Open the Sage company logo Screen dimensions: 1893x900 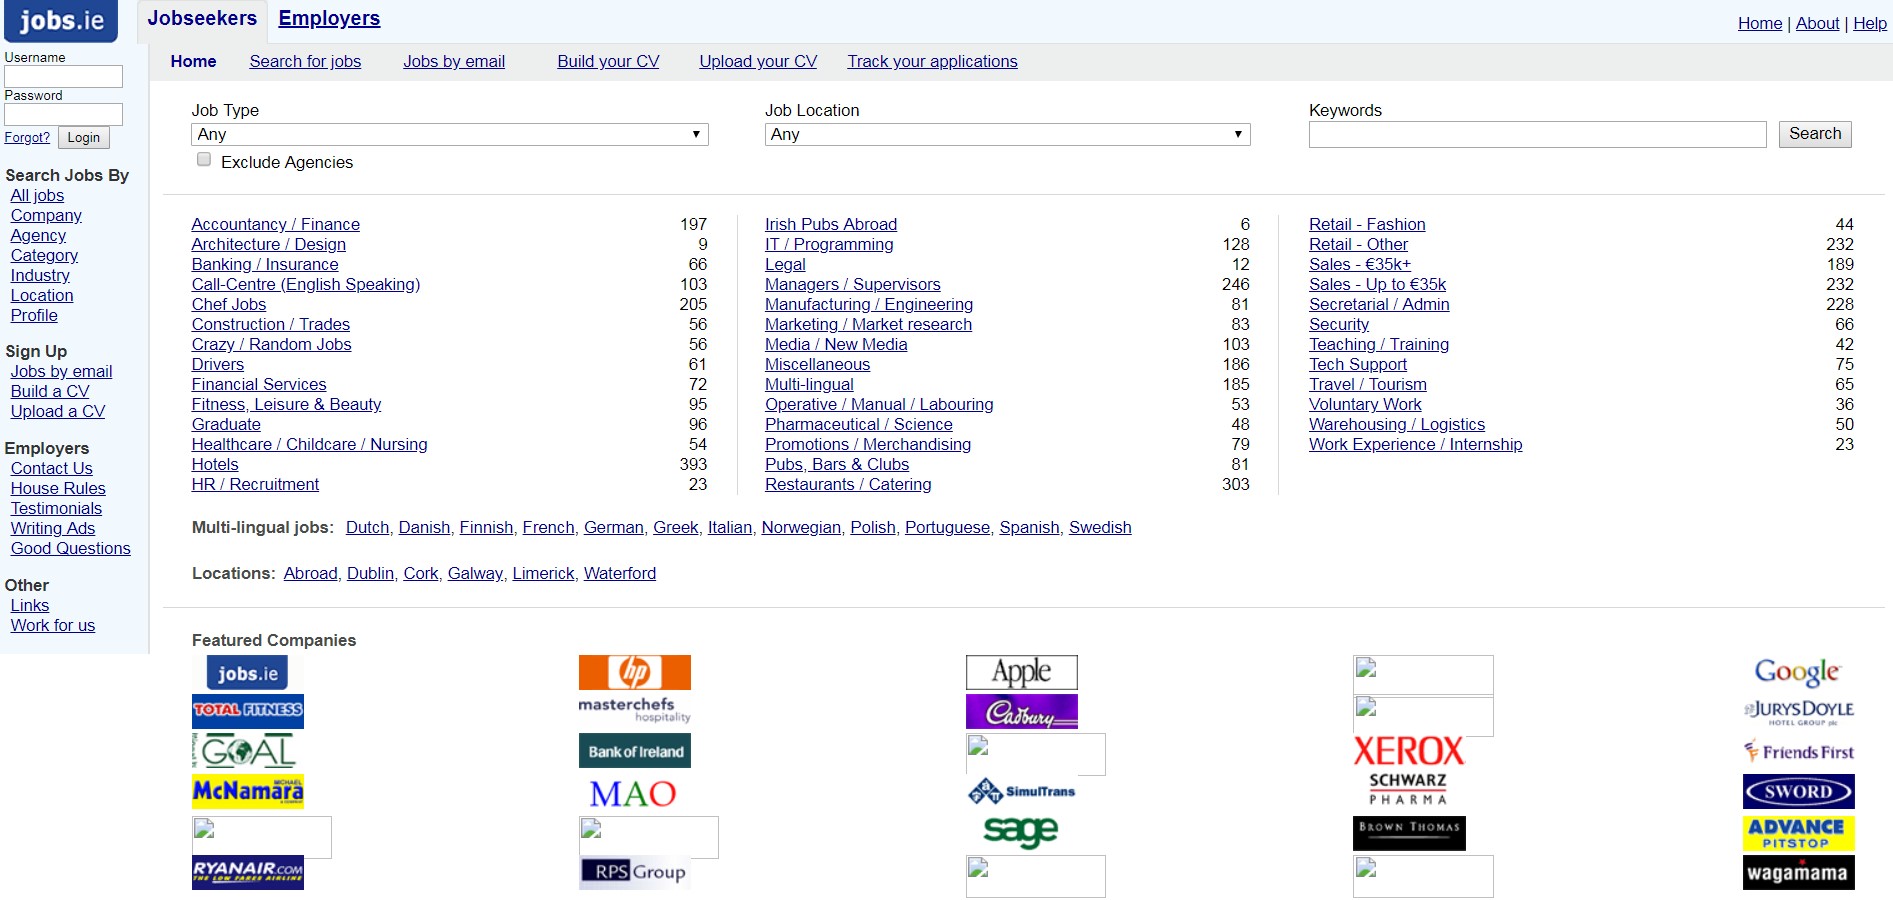point(1021,831)
